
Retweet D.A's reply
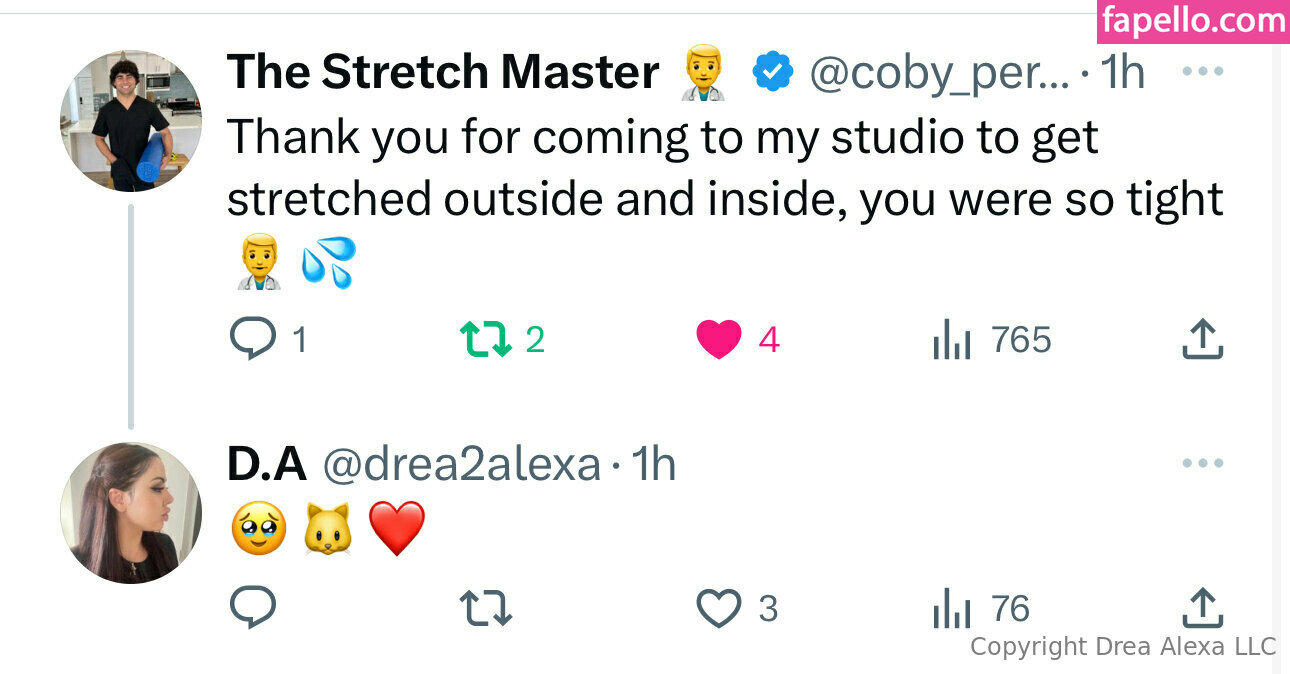coord(486,608)
